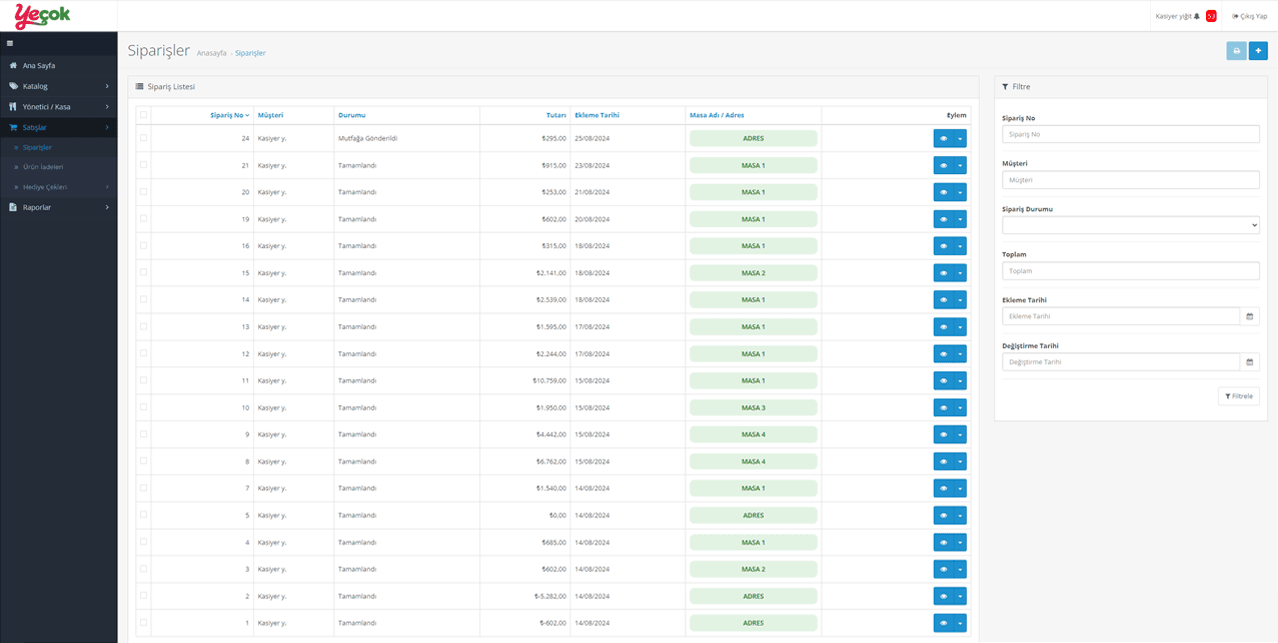This screenshot has width=1278, height=643.
Task: Open the action dropdown caret for order 7
Action: (x=960, y=488)
